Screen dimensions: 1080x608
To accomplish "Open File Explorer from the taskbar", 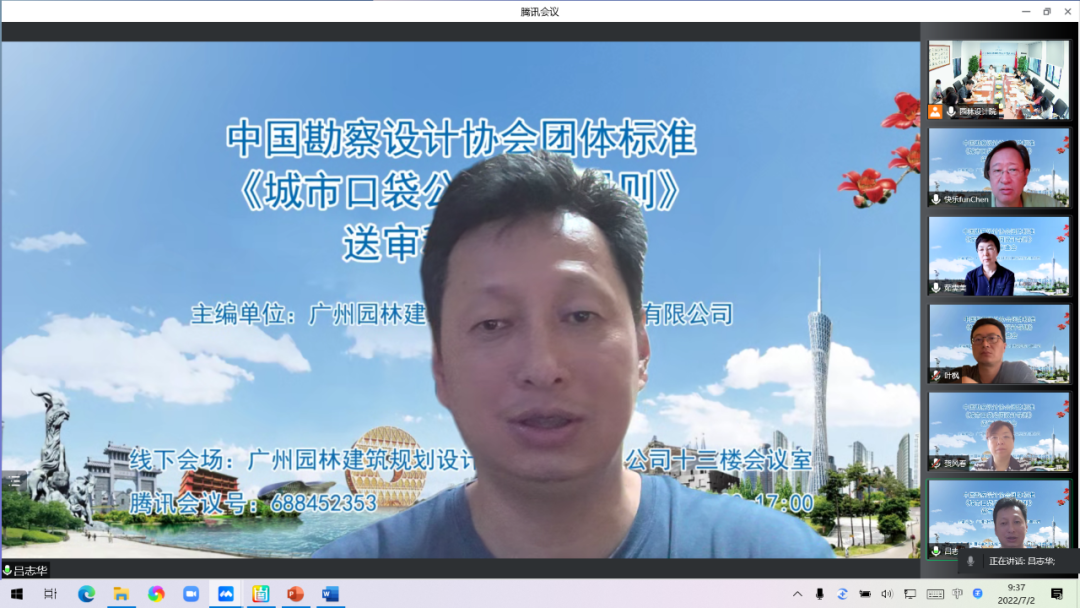I will 121,594.
